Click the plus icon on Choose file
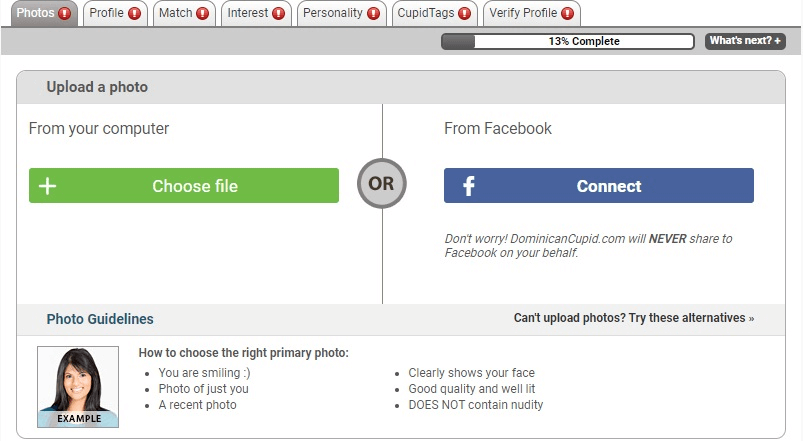This screenshot has height=441, width=803. coord(48,186)
